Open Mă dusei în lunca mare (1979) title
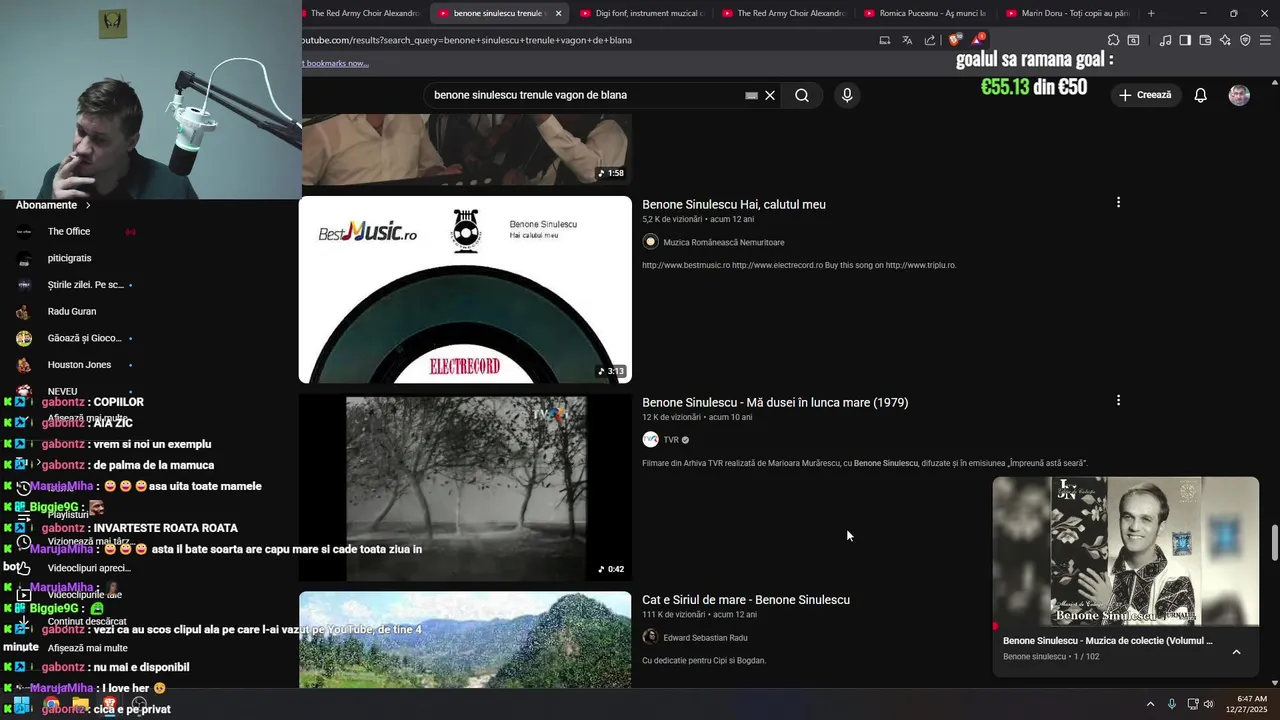 coord(775,402)
